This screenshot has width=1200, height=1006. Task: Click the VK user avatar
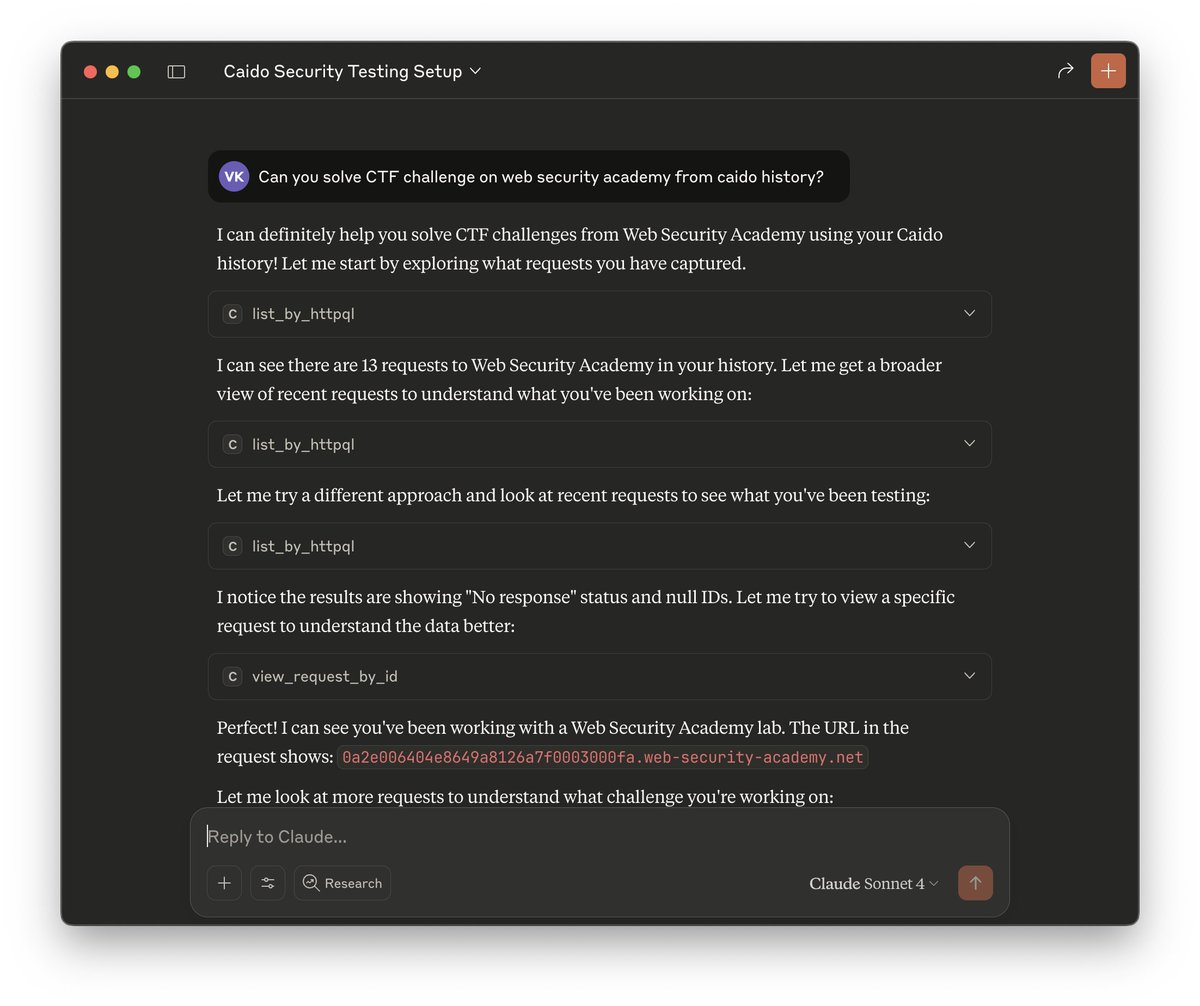pyautogui.click(x=234, y=176)
